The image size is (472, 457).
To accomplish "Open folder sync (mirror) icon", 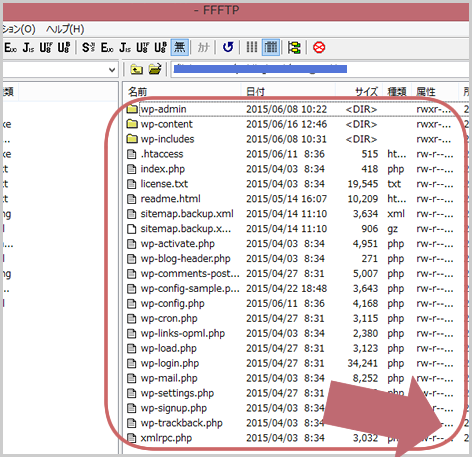I will click(294, 48).
